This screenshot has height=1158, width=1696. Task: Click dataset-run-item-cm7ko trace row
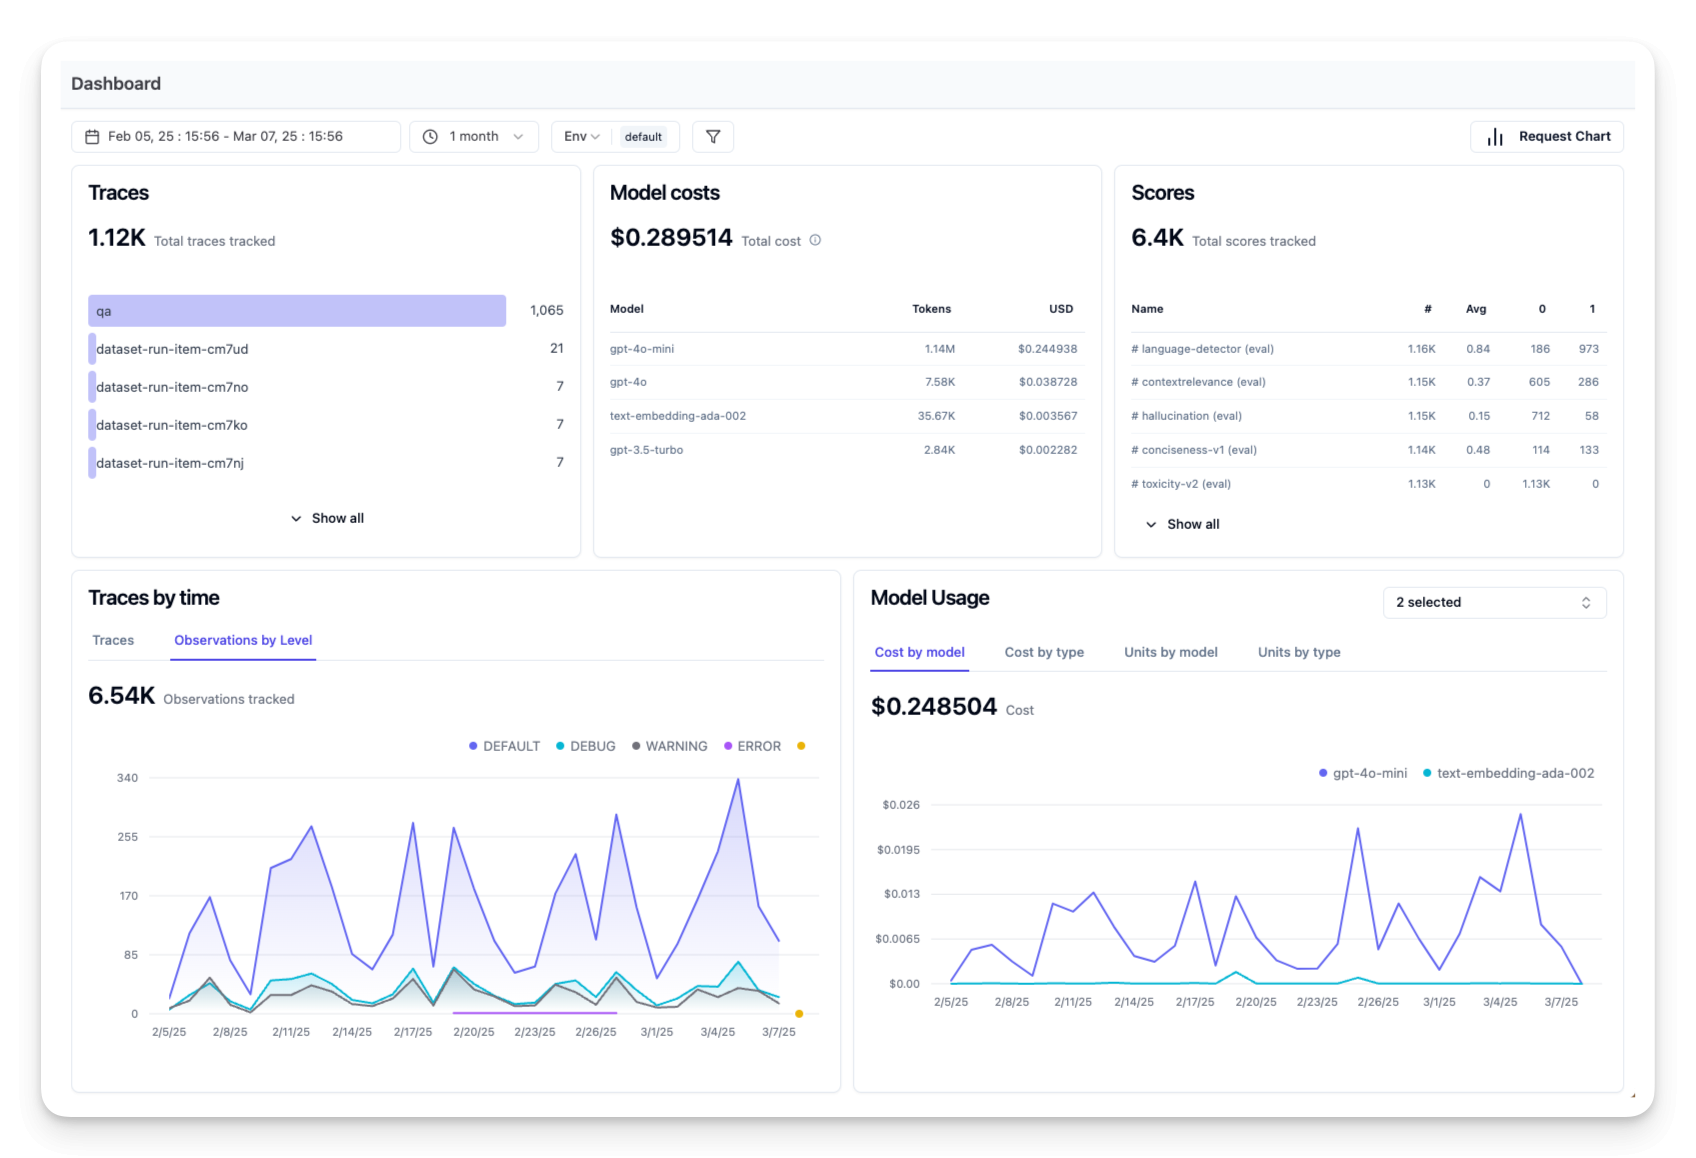(x=326, y=425)
